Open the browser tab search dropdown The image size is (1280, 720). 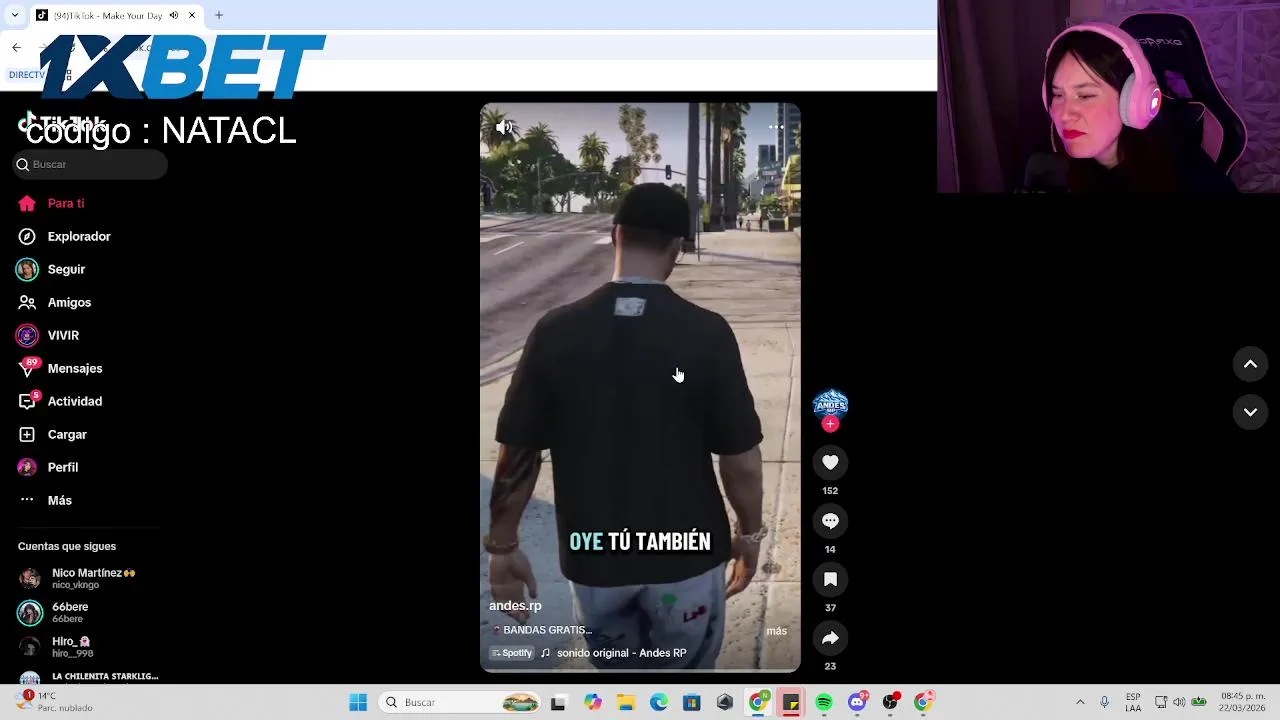point(14,15)
